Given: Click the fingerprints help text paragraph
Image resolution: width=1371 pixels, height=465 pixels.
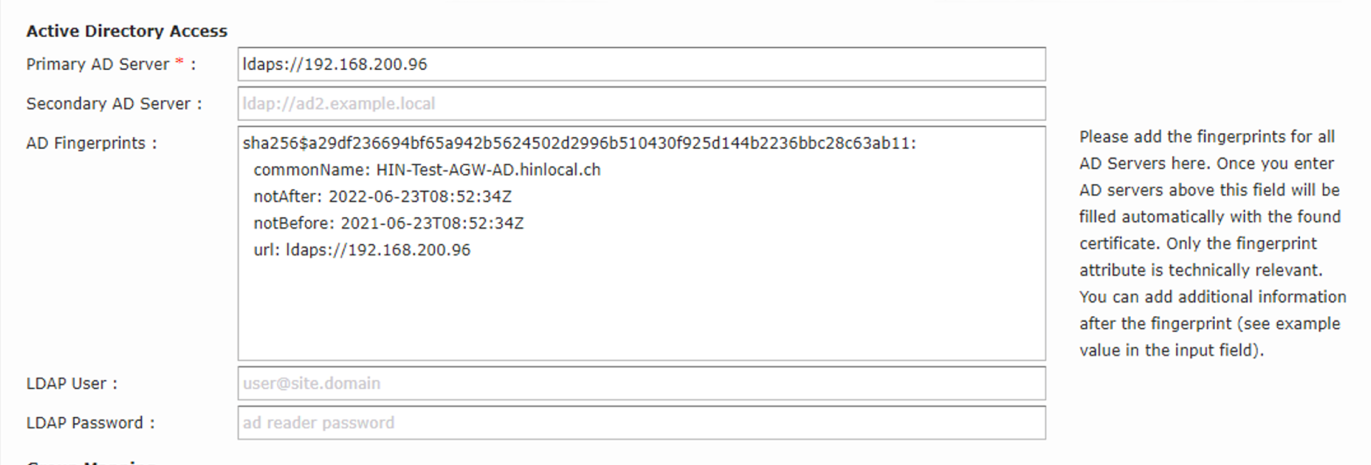Looking at the screenshot, I should [x=1211, y=244].
